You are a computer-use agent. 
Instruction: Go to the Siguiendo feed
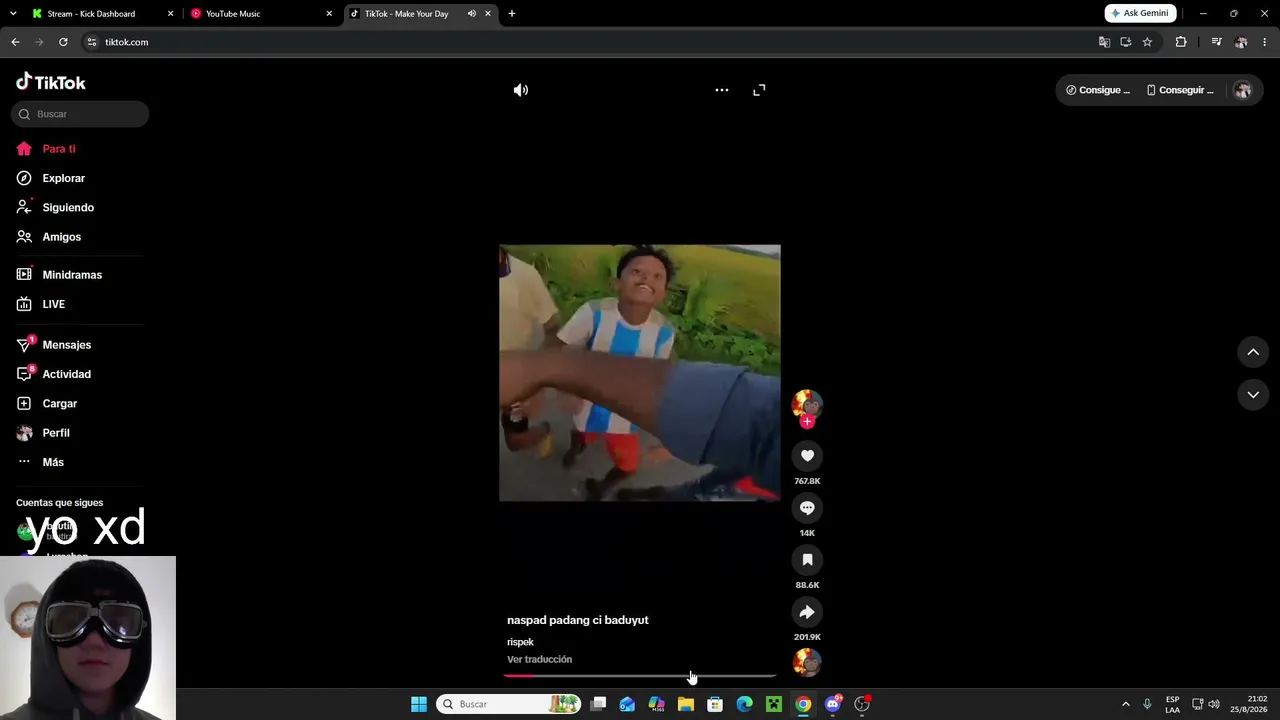coord(68,207)
